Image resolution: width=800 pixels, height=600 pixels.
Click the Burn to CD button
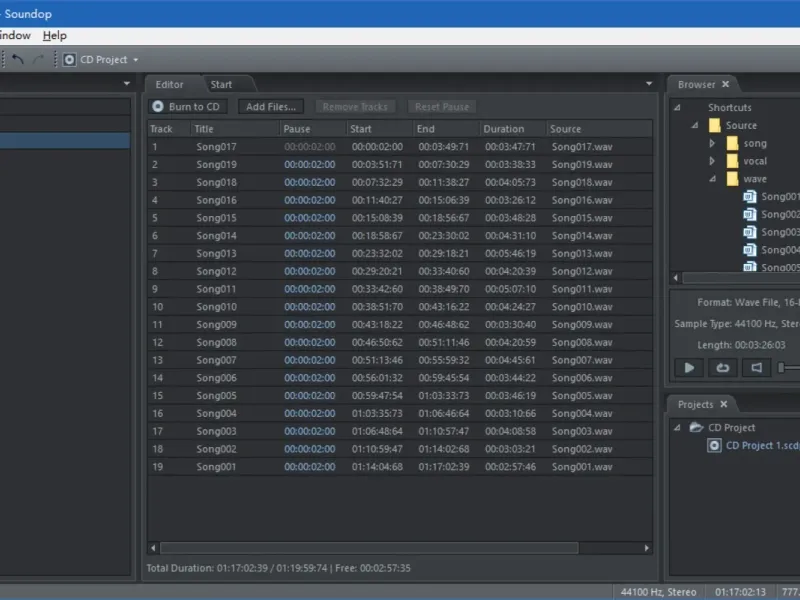coord(187,106)
